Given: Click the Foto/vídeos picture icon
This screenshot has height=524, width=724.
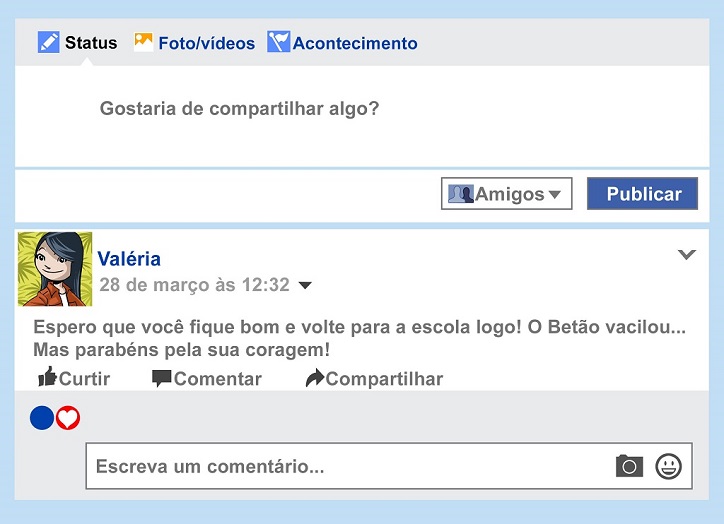Looking at the screenshot, I should point(143,42).
